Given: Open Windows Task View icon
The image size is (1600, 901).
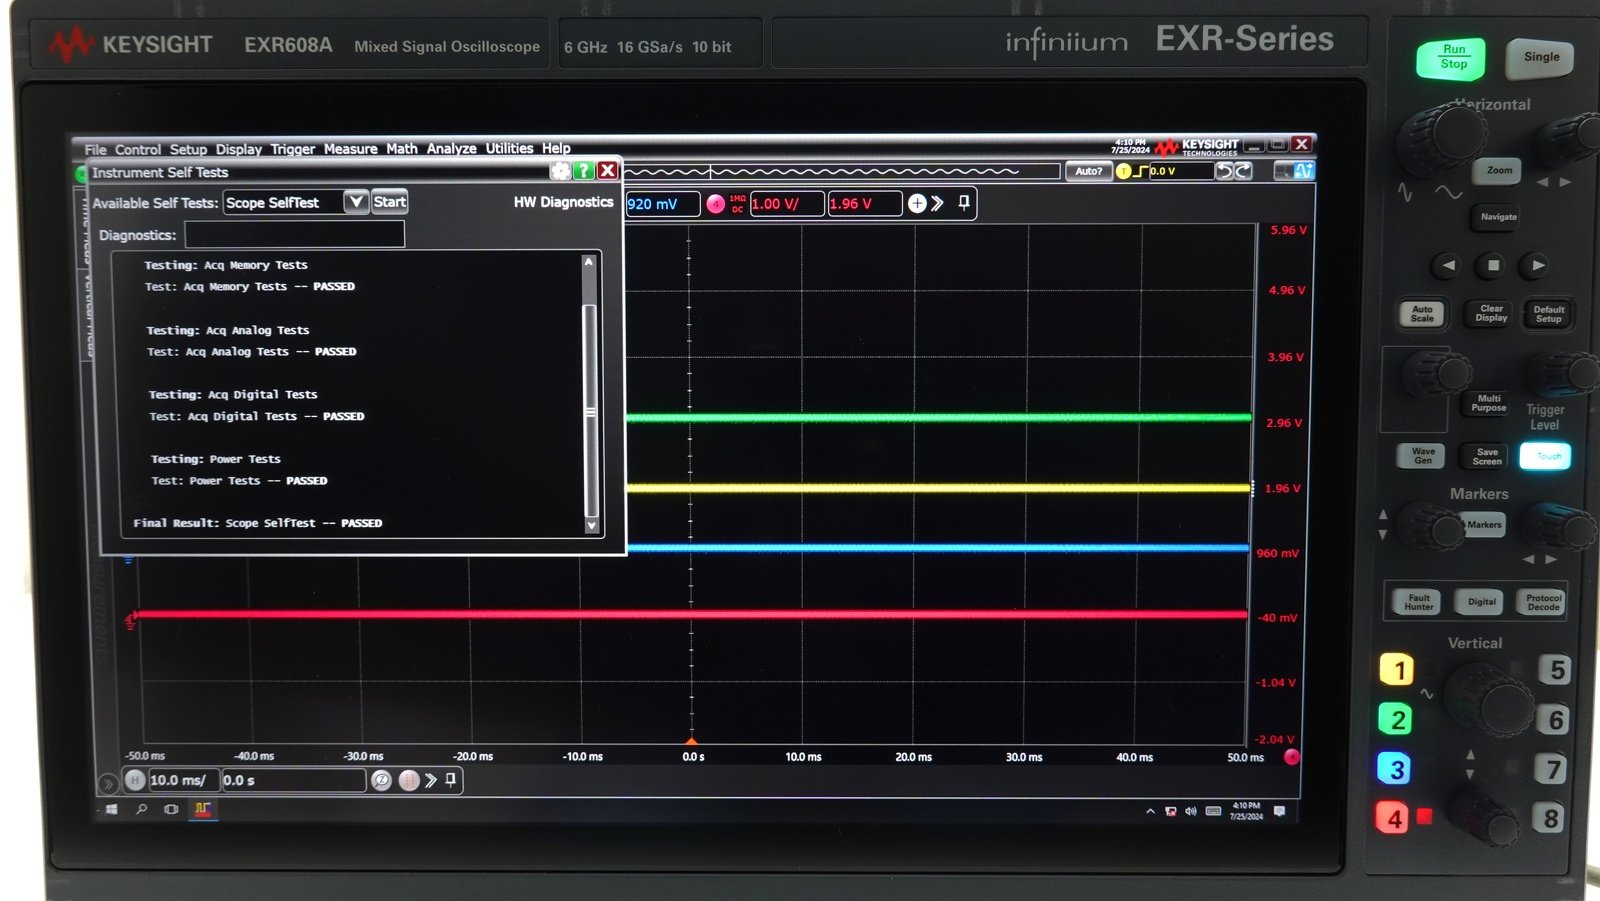Looking at the screenshot, I should pyautogui.click(x=171, y=809).
